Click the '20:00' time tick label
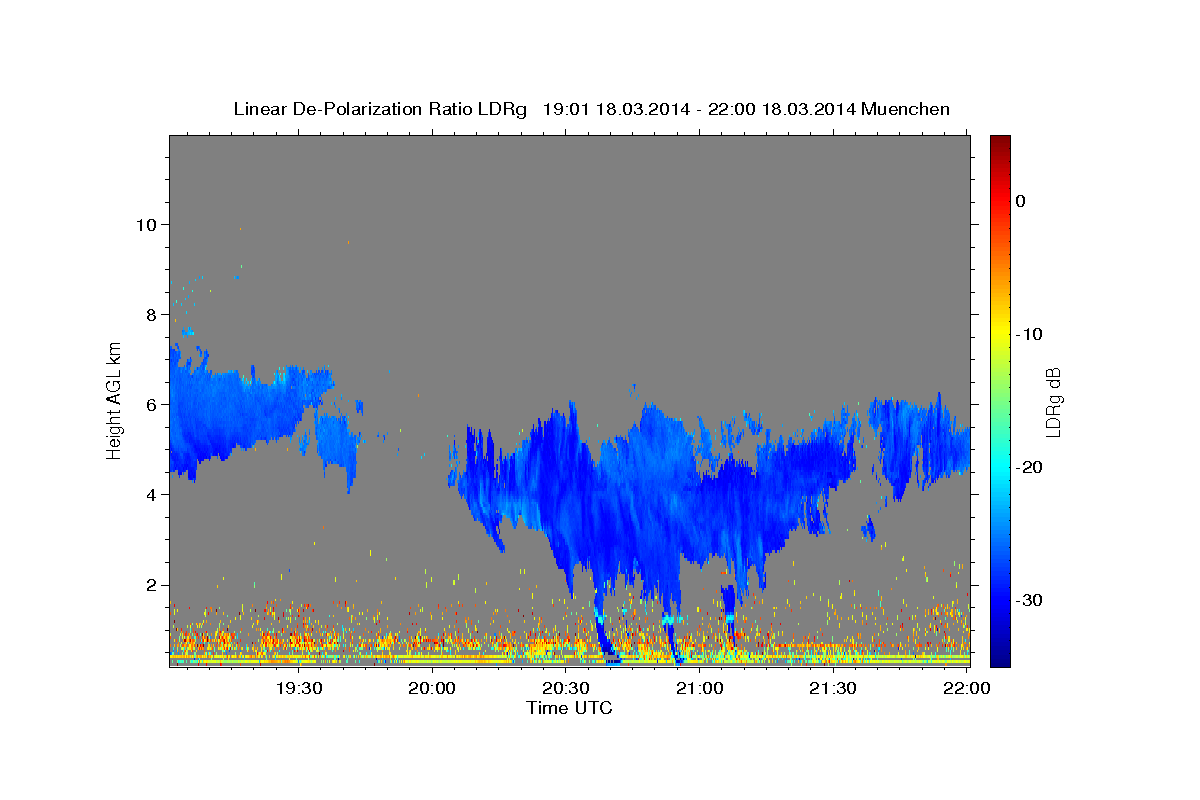Viewport: 1200px width, 800px height. coord(433,688)
